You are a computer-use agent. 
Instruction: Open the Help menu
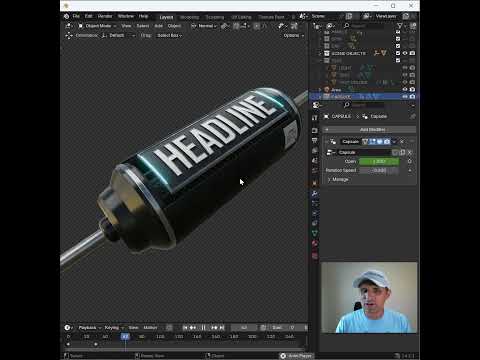(x=143, y=16)
